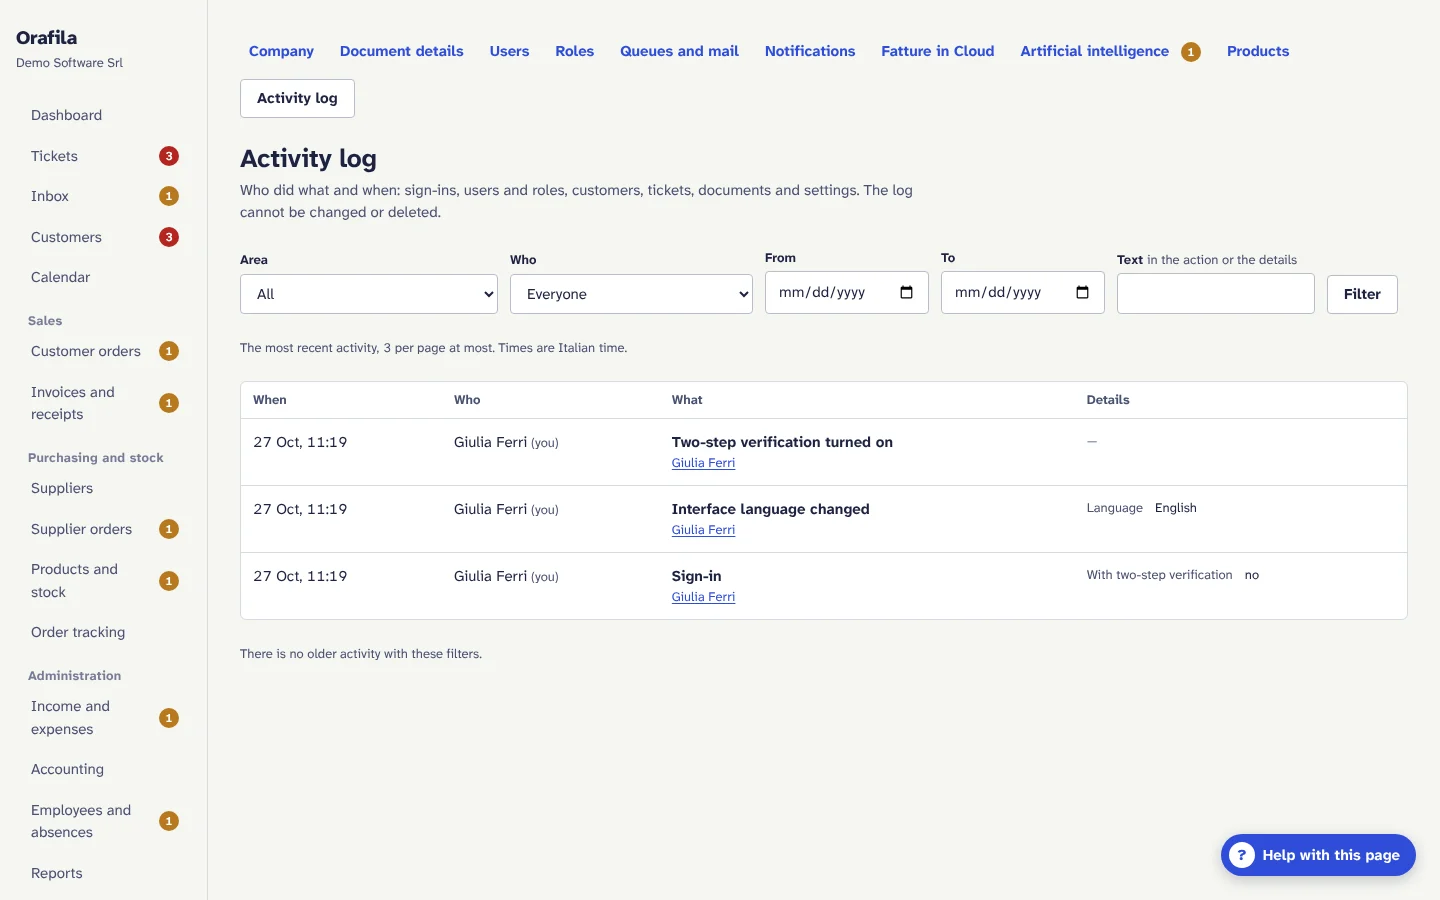The height and width of the screenshot is (900, 1440).
Task: Open Invoices and receipts
Action: [x=73, y=403]
